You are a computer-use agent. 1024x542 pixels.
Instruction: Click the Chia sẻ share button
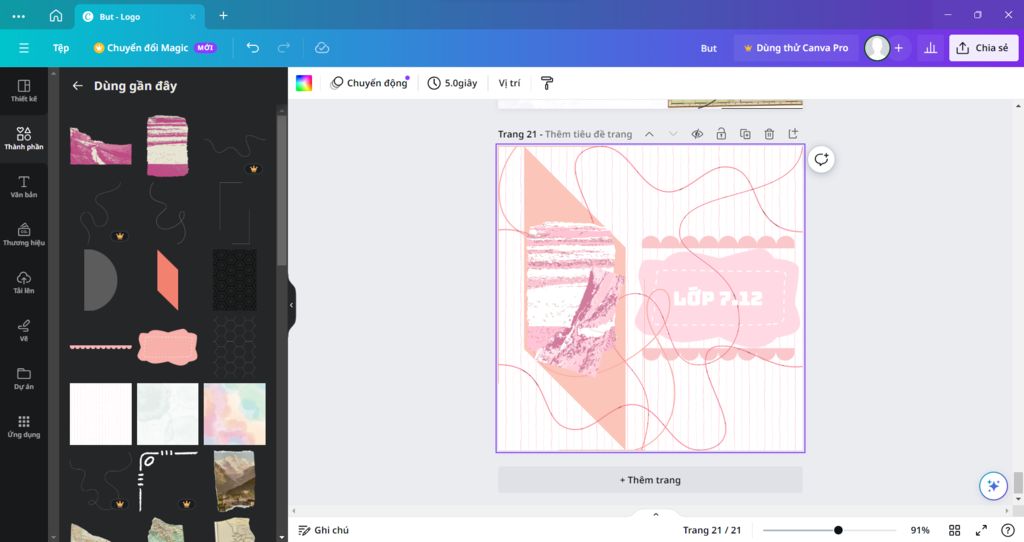pos(983,48)
